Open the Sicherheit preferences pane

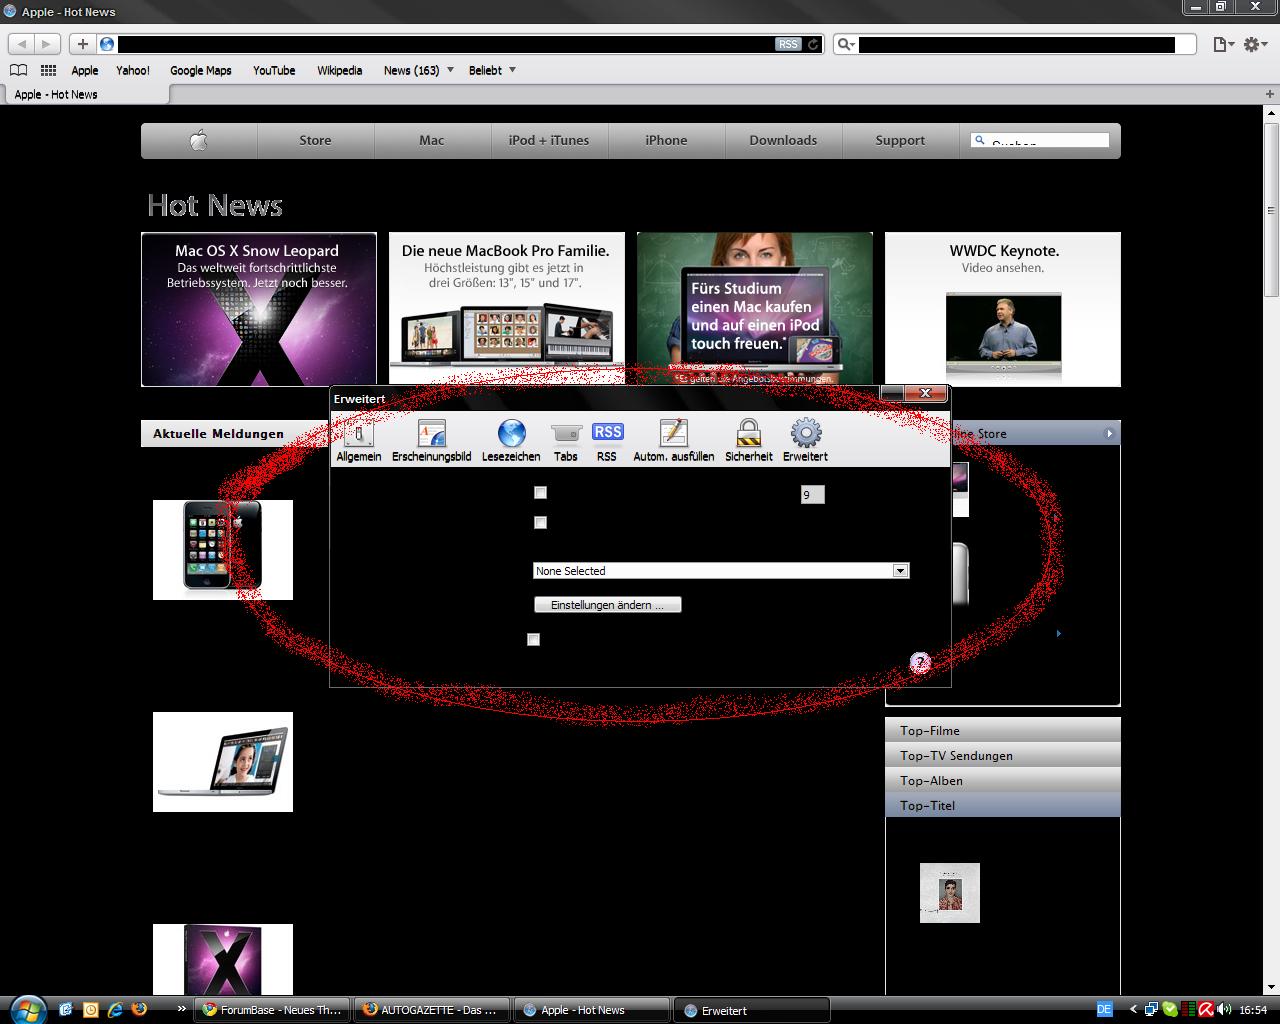pos(748,440)
